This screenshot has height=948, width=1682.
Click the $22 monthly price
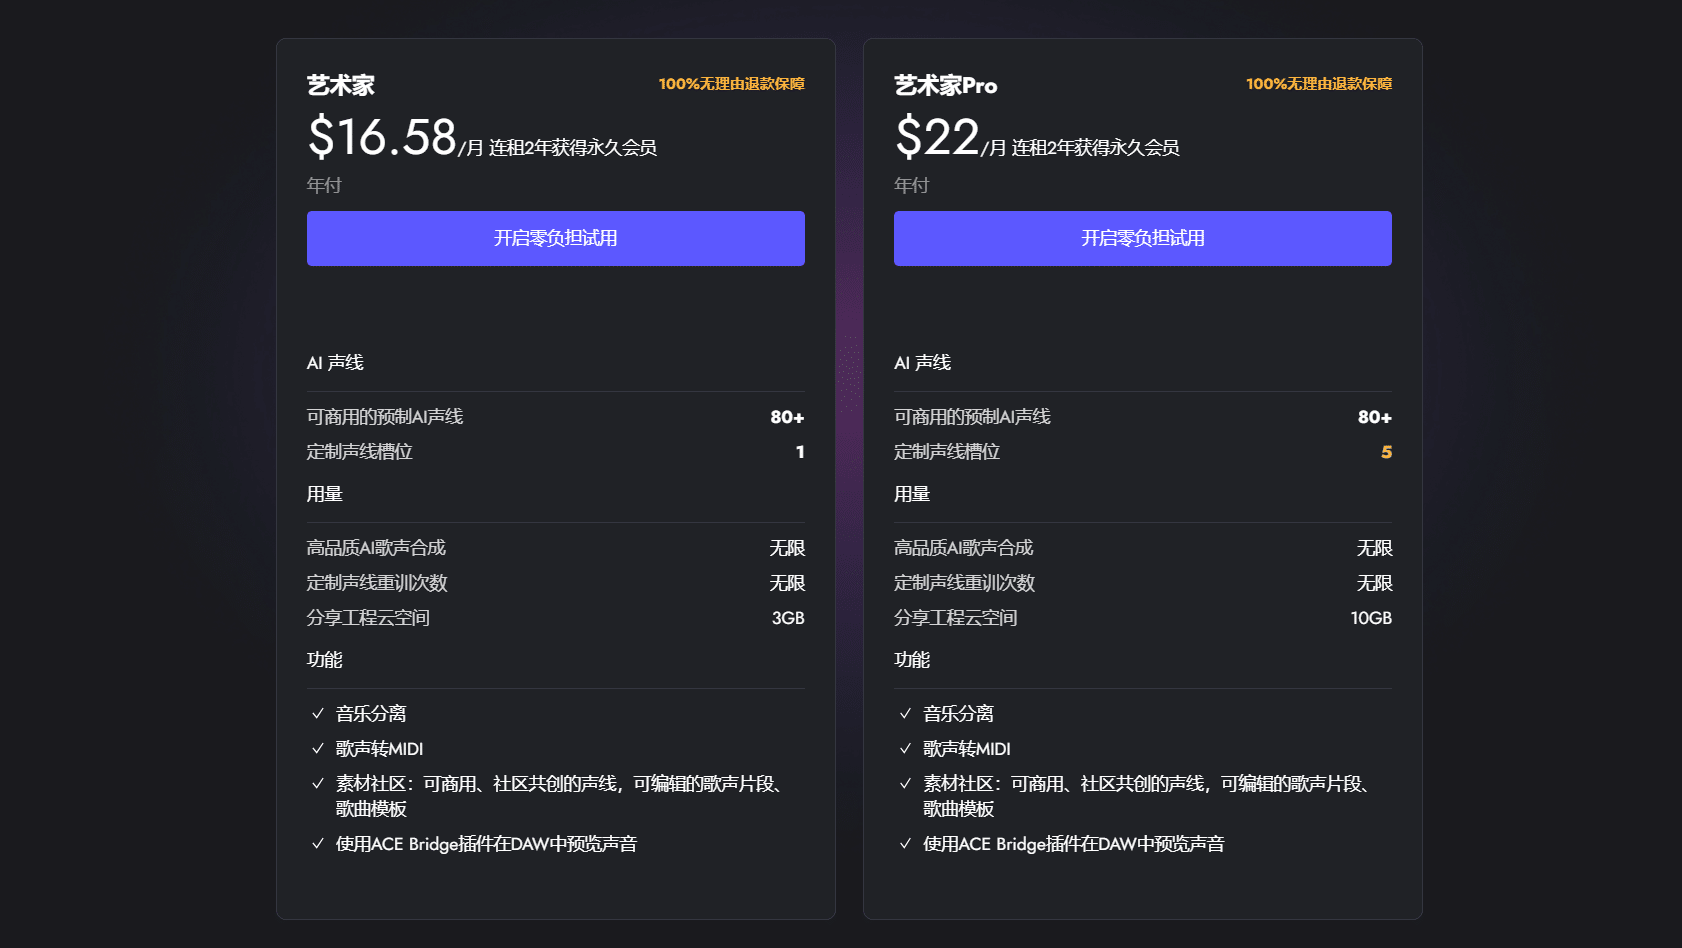(x=937, y=137)
